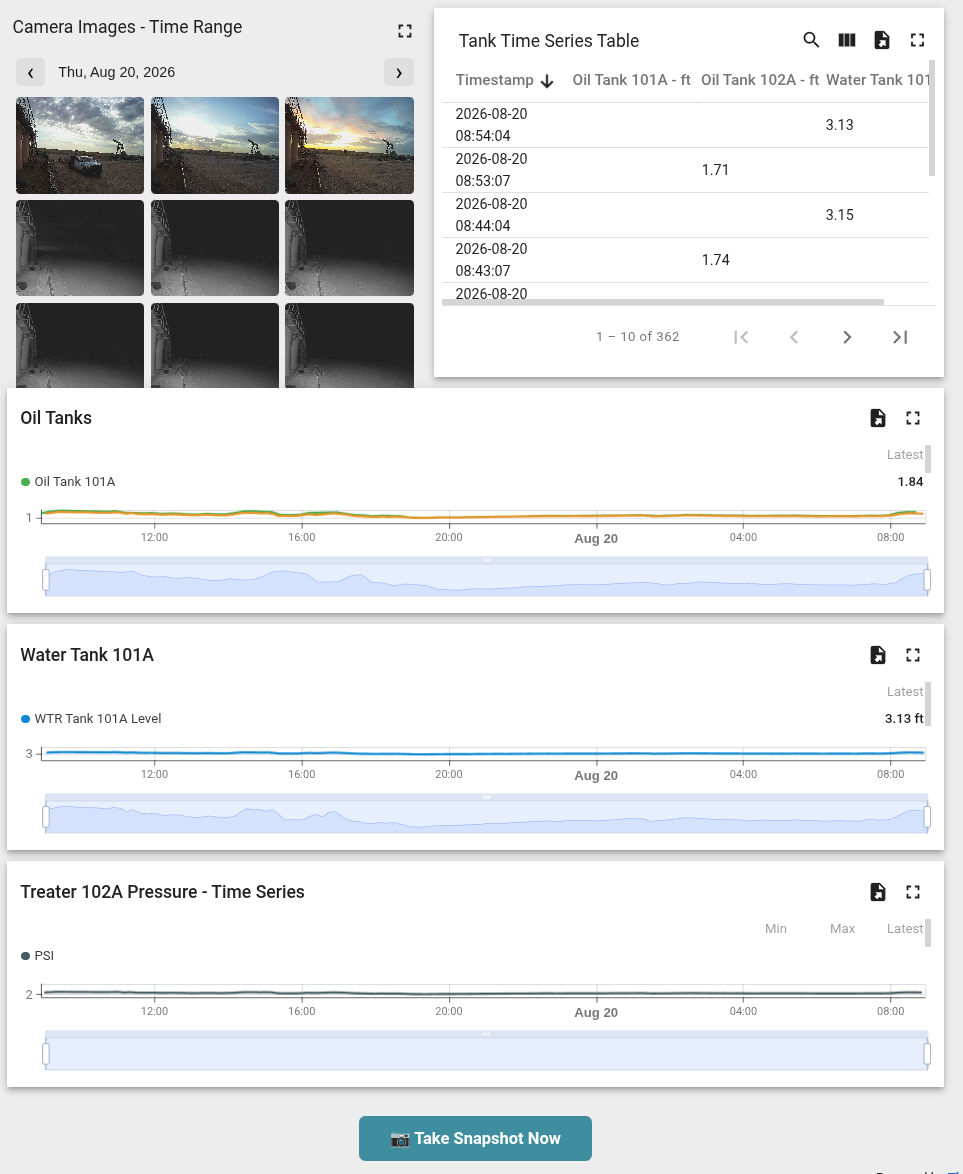Click the date Thu, Aug 20, 2026
The width and height of the screenshot is (963, 1174).
117,73
